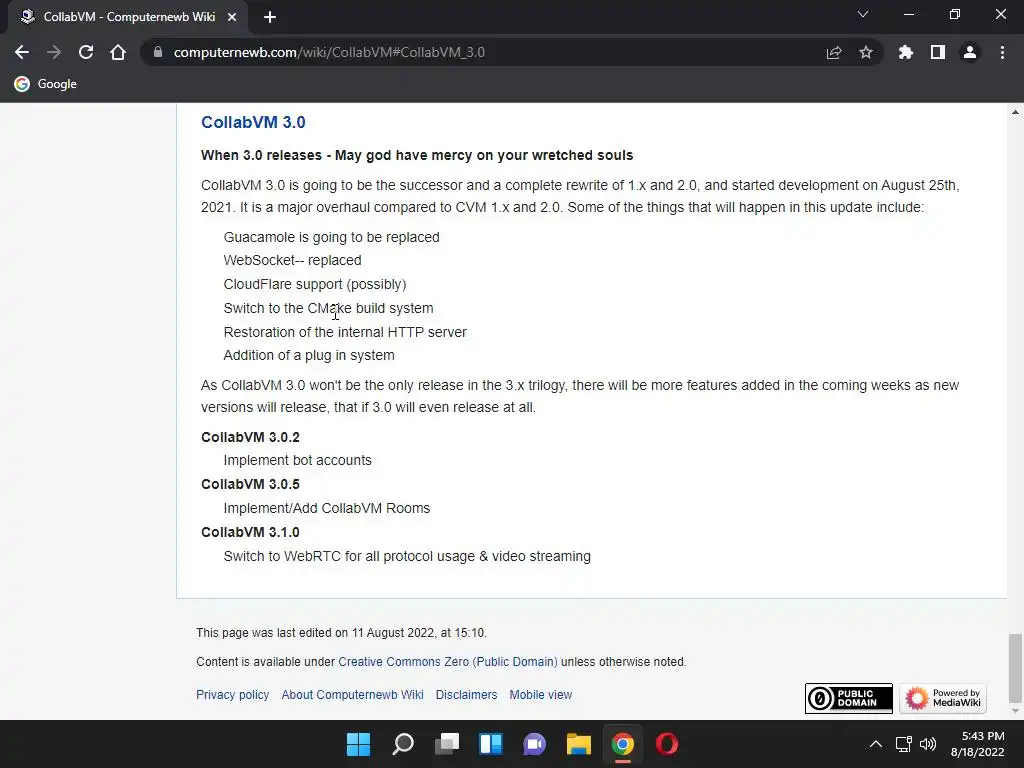The height and width of the screenshot is (768, 1024).
Task: Expand the tab search dropdown
Action: pyautogui.click(x=863, y=14)
